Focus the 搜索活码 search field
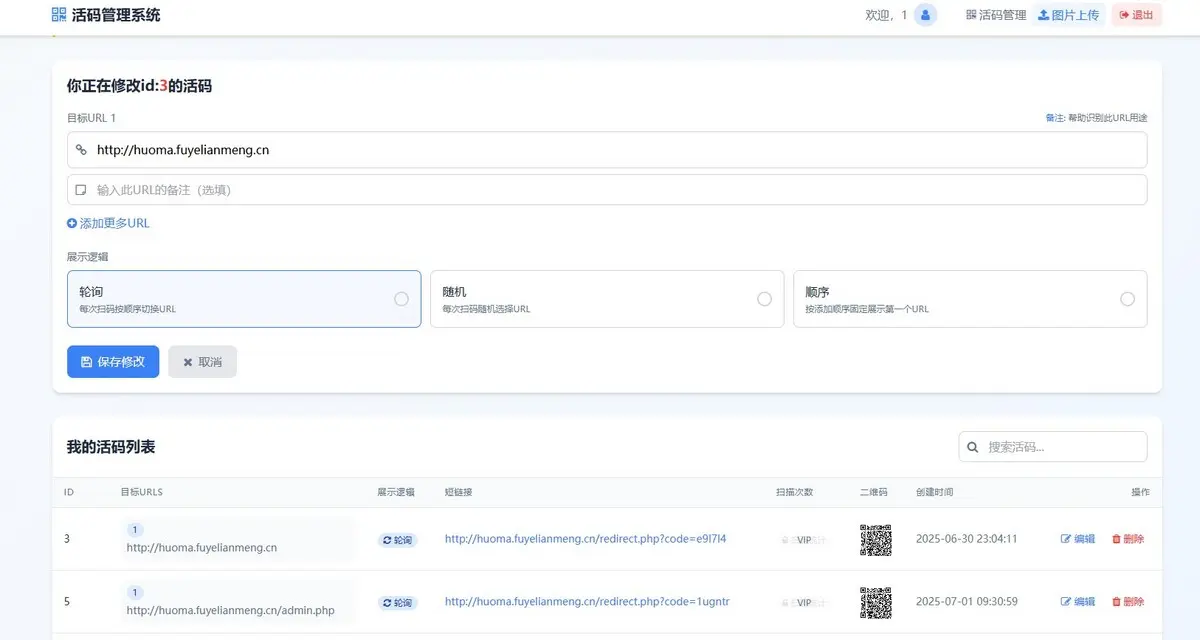 tap(1060, 447)
